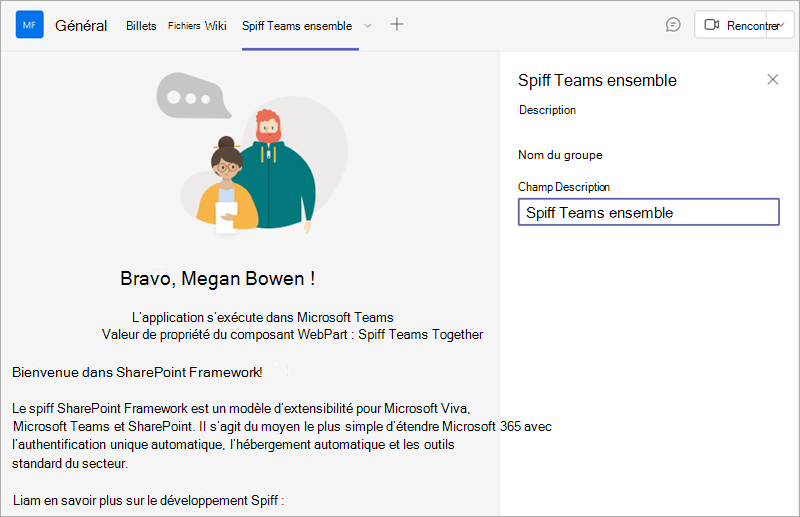The width and height of the screenshot is (800, 517).
Task: Click the MF team avatar icon
Action: point(30,24)
